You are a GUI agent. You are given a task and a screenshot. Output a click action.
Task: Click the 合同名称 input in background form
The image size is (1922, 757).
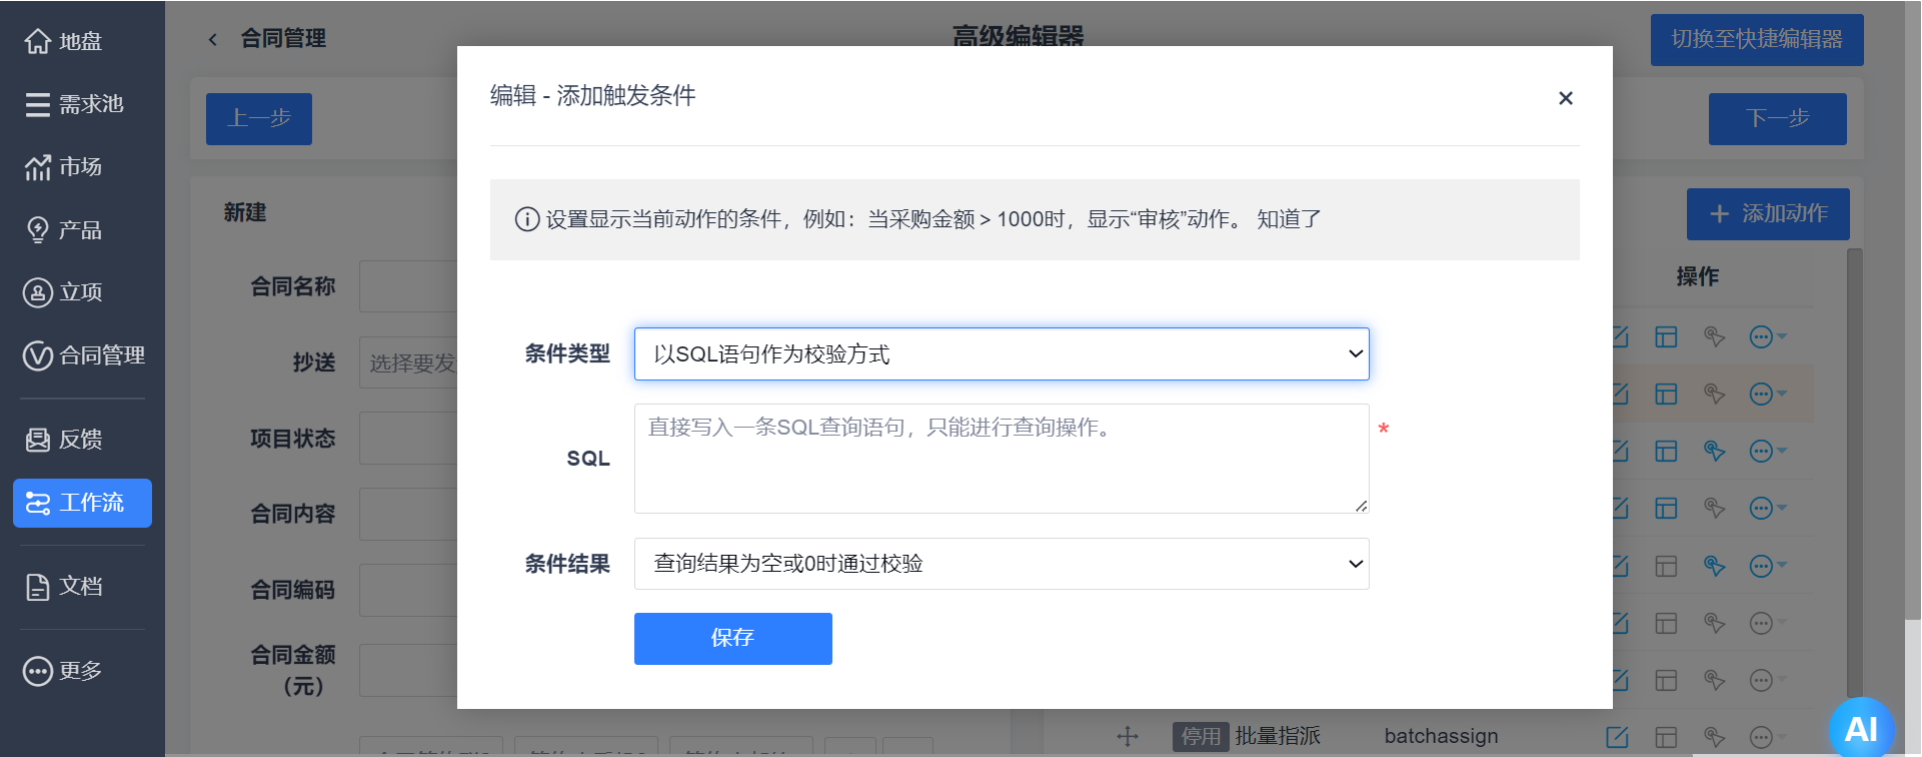pyautogui.click(x=408, y=287)
